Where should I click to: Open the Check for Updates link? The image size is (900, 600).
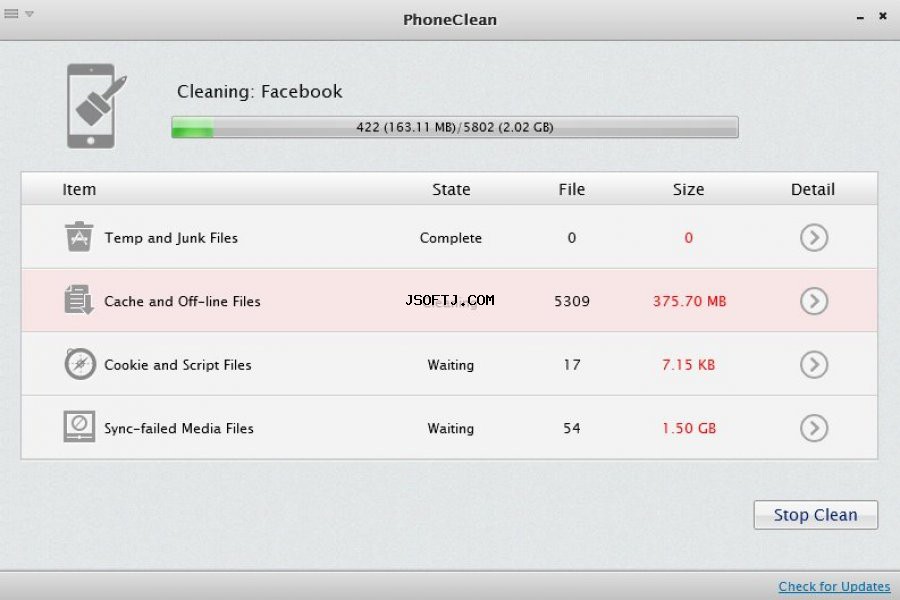coord(834,587)
